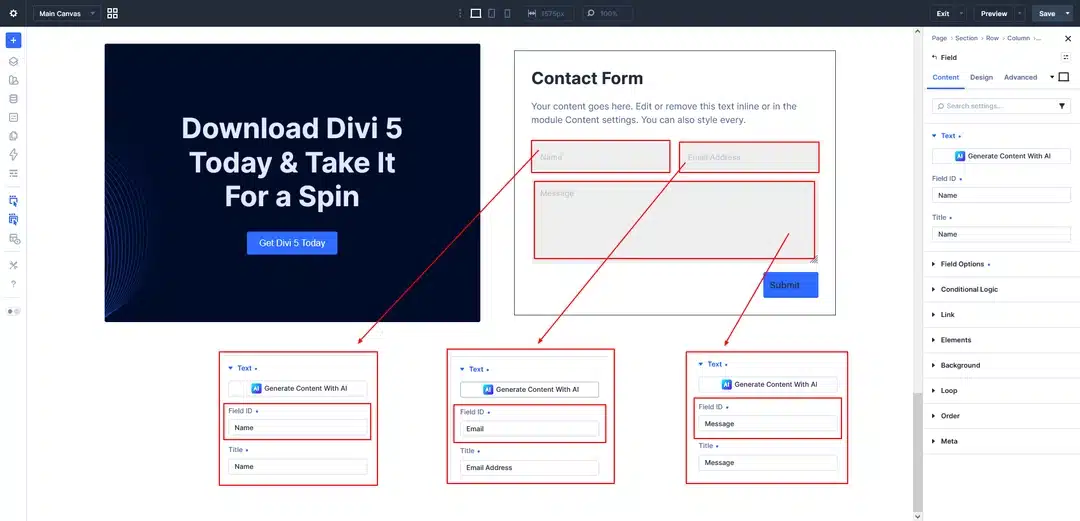Screen dimensions: 1080x521
Task: Toggle the light/dark mode switch in sidebar
Action: pyautogui.click(x=13, y=311)
